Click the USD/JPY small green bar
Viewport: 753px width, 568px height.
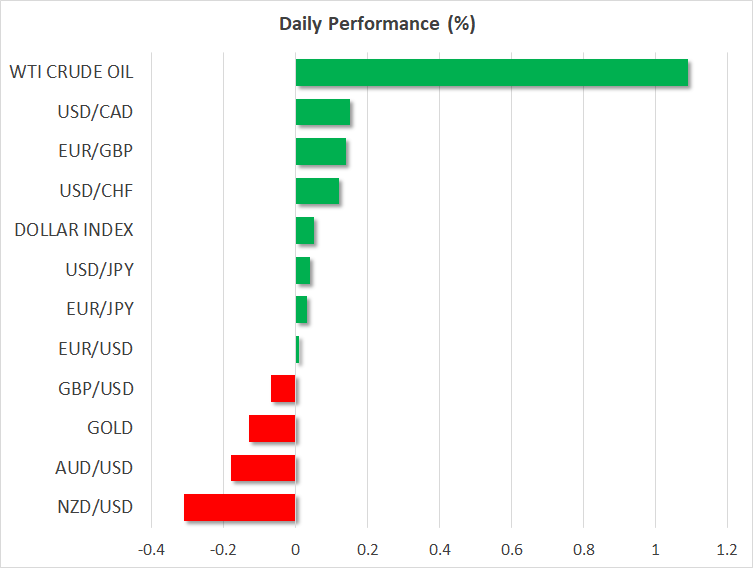pyautogui.click(x=303, y=270)
